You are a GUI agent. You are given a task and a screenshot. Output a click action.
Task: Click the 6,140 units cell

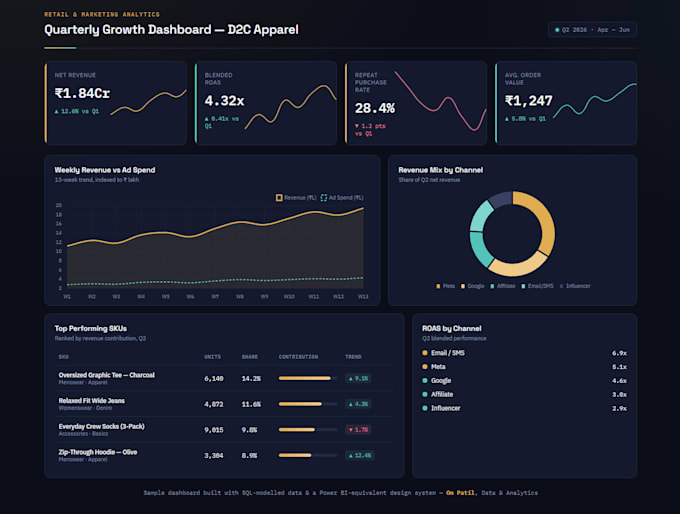214,379
